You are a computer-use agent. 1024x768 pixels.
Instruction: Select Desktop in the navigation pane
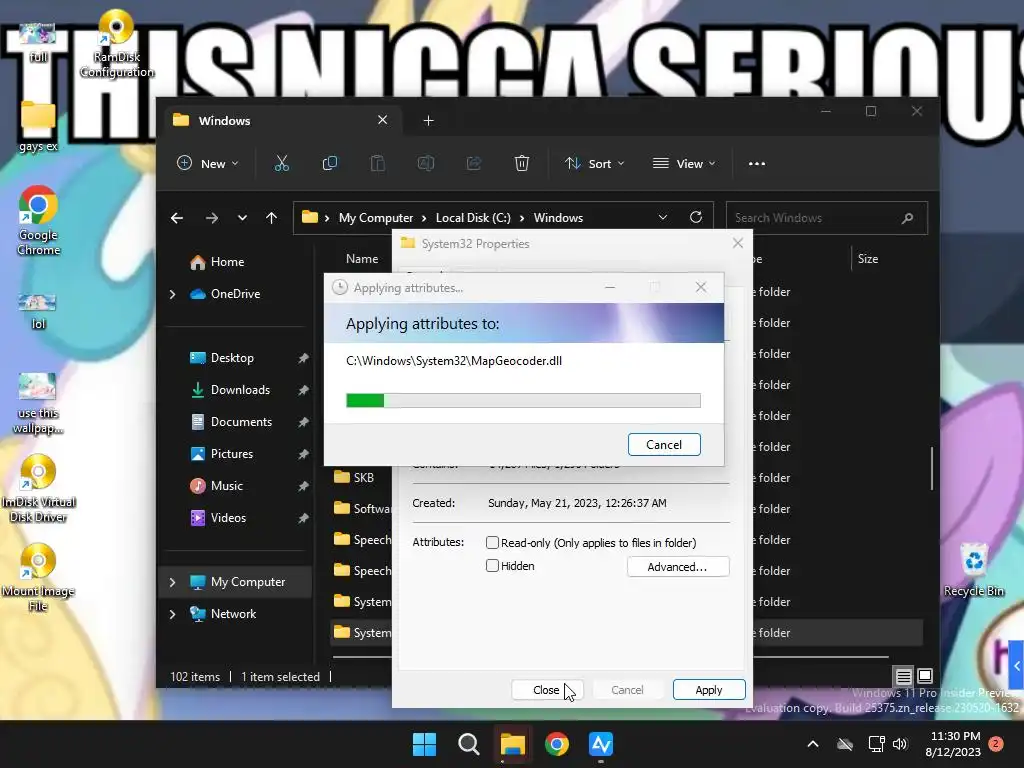pos(232,358)
